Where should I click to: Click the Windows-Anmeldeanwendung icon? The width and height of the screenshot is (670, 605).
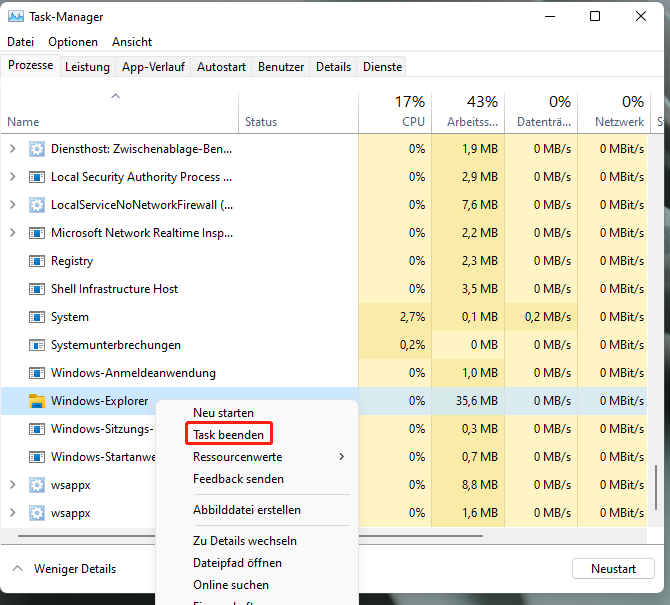(x=37, y=373)
